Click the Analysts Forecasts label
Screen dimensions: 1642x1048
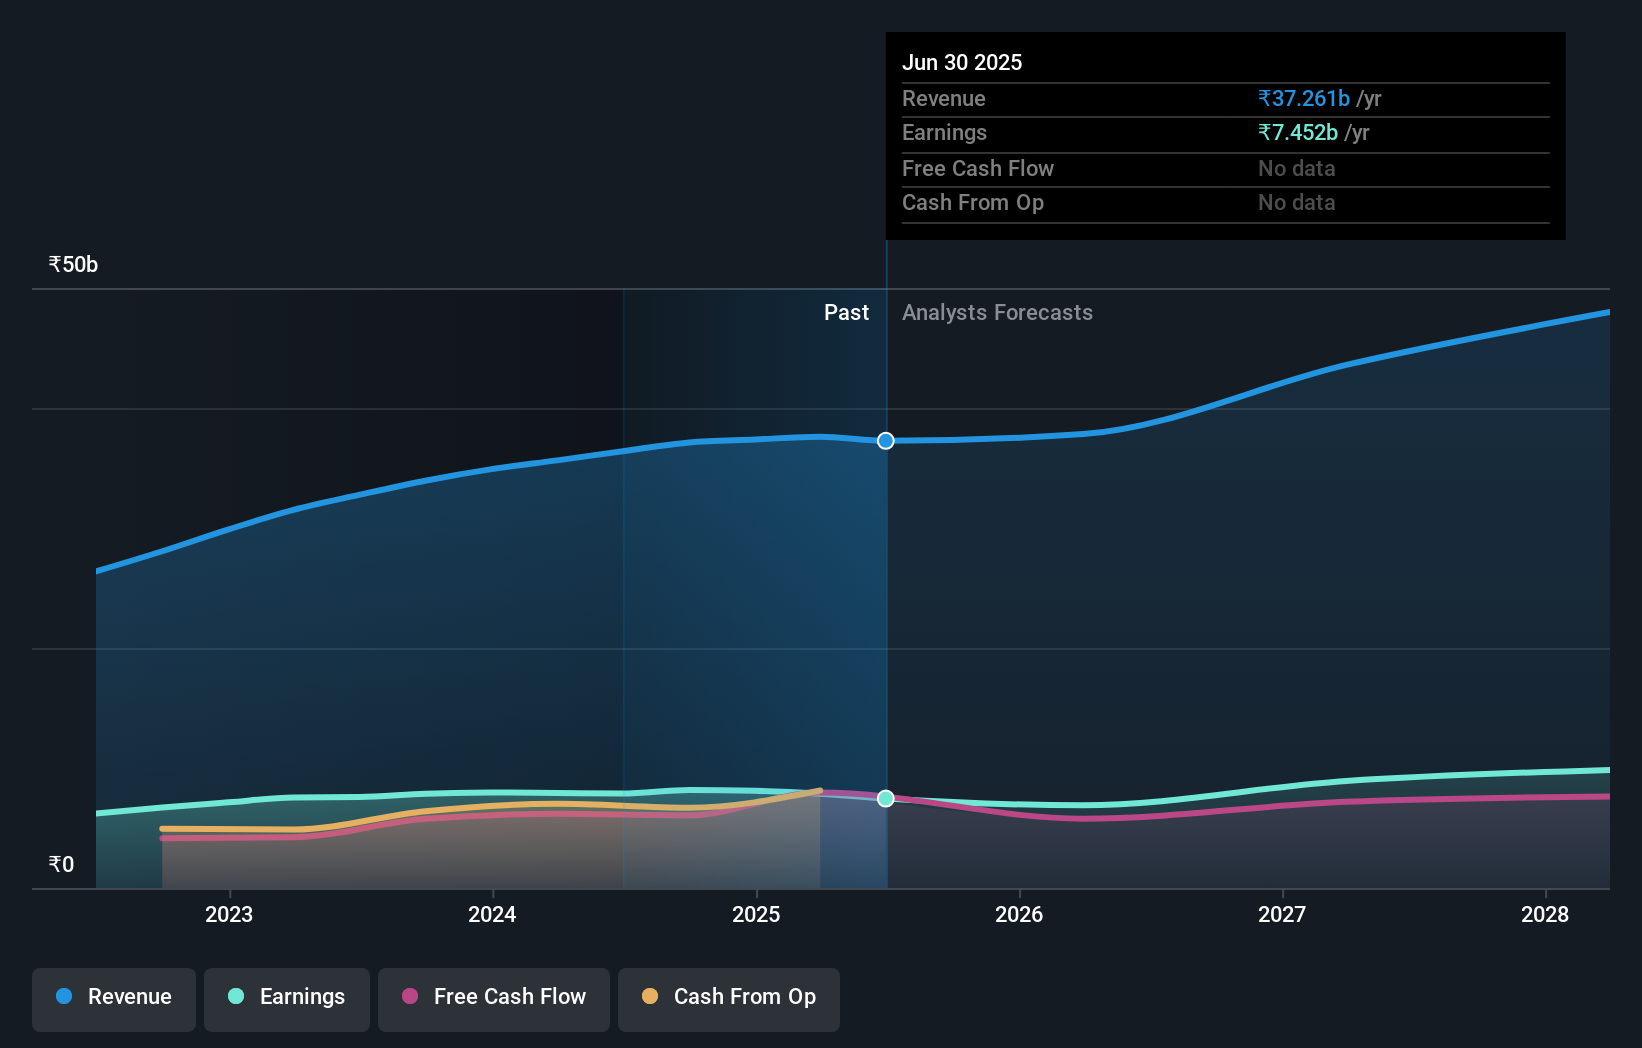point(997,312)
